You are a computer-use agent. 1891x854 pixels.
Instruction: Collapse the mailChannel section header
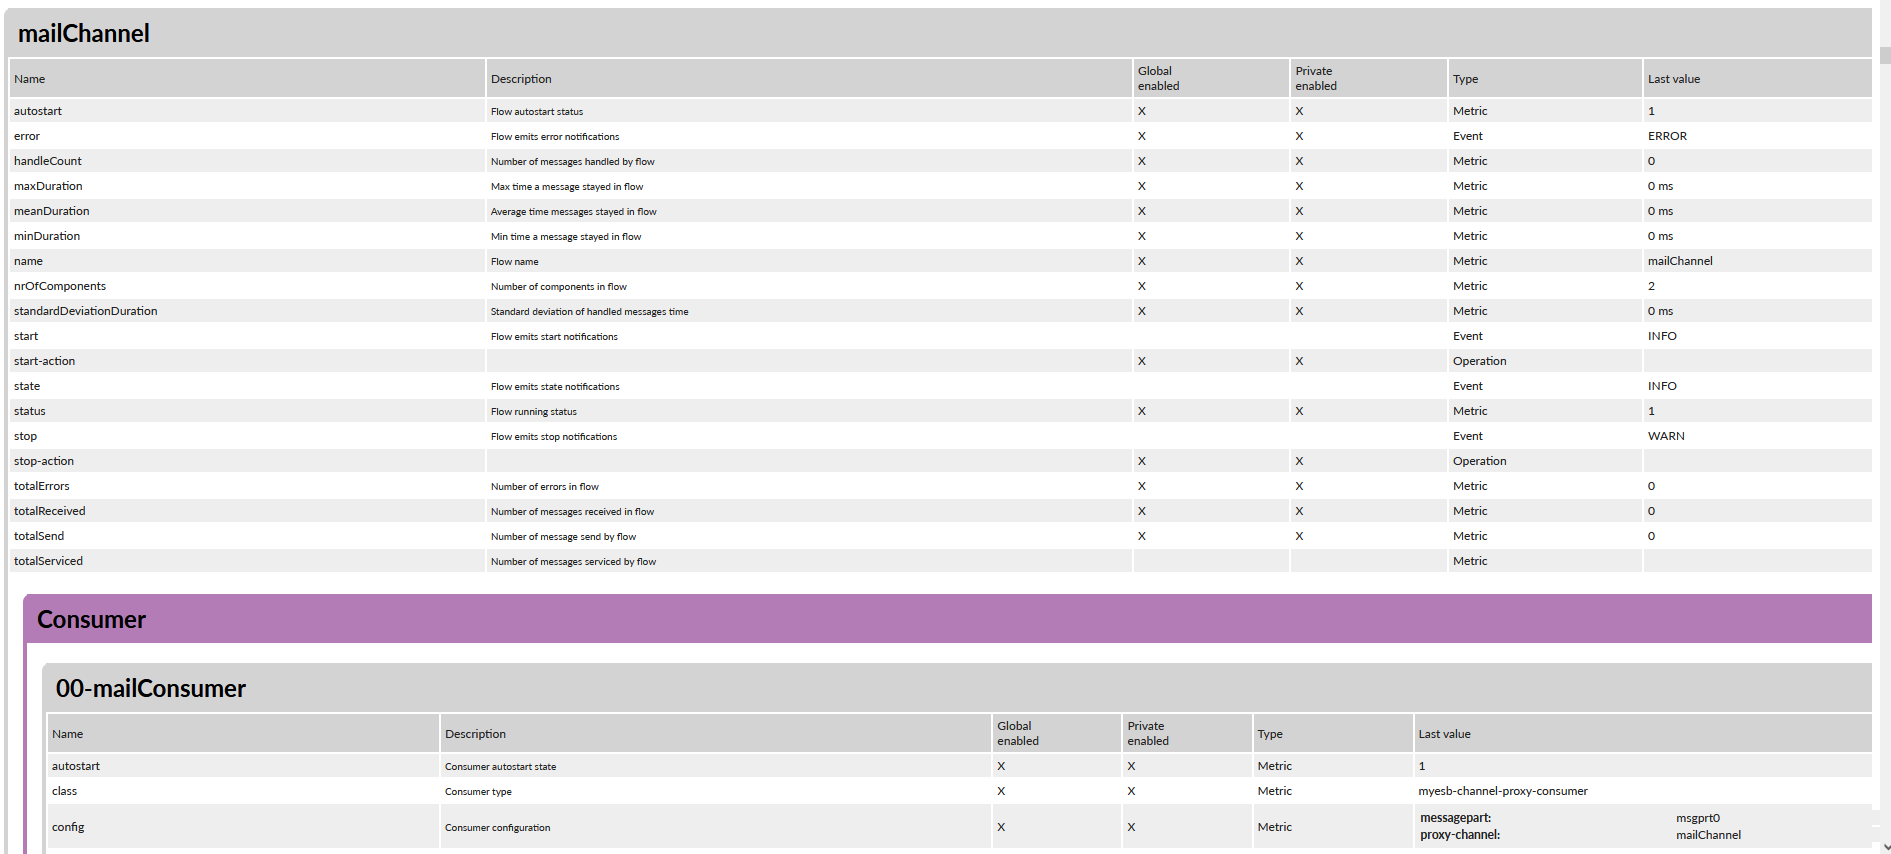click(84, 34)
